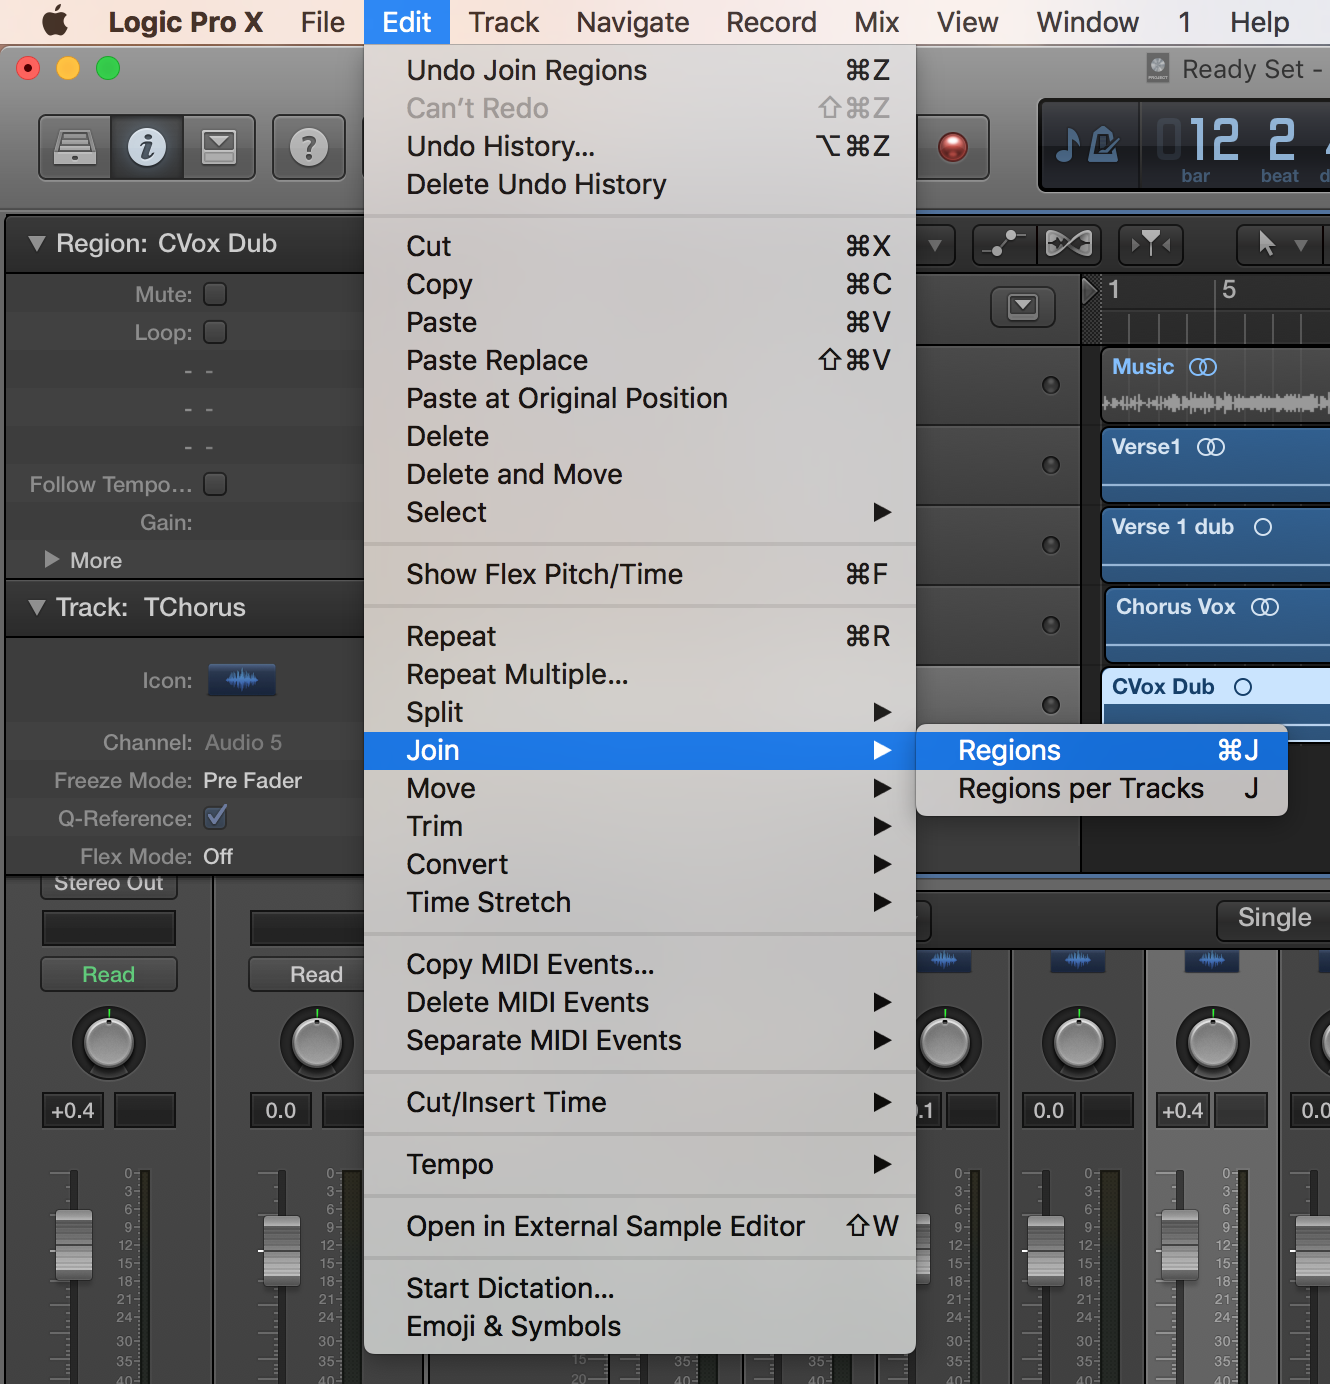
Task: Toggle the Flex show/hide icon
Action: coord(1068,243)
